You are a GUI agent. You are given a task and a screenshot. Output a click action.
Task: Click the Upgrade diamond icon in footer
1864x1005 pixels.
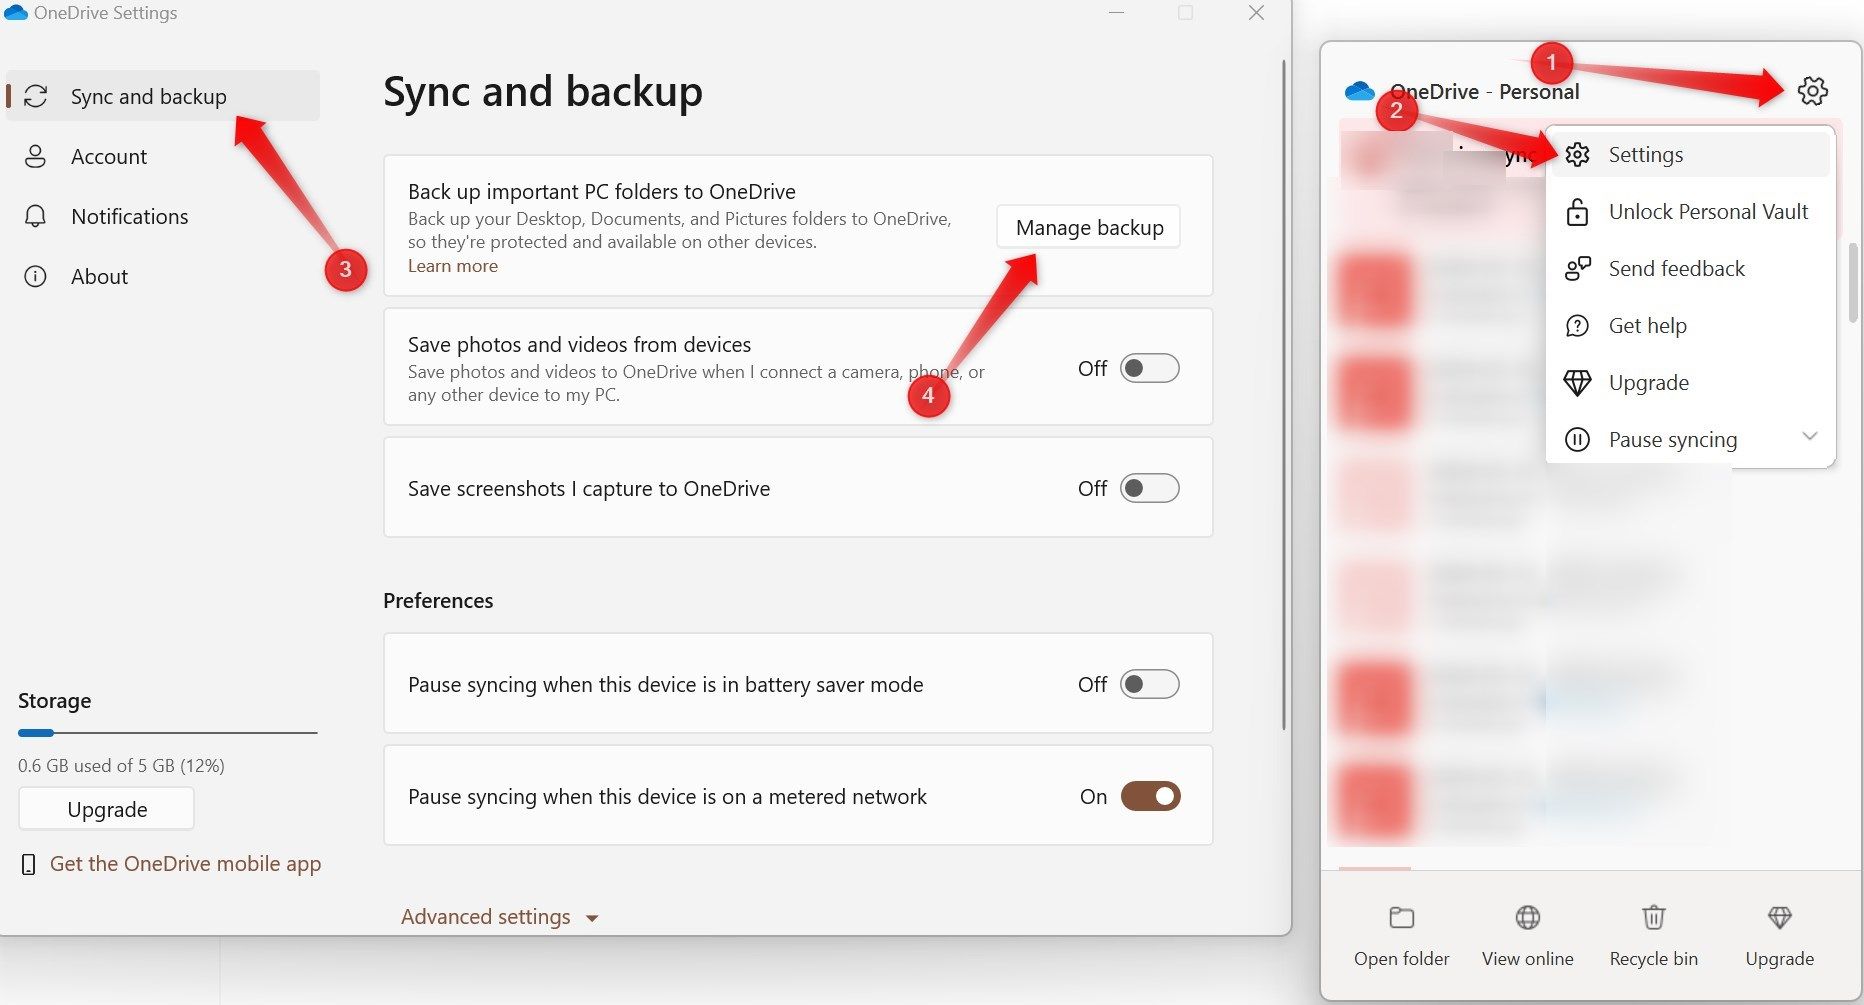1779,917
